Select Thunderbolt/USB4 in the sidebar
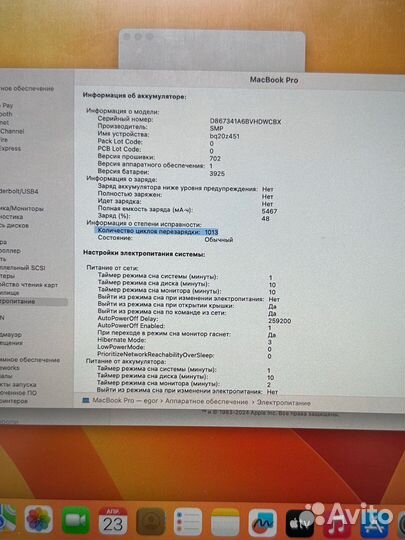Screen dimensions: 405x540 [19, 191]
